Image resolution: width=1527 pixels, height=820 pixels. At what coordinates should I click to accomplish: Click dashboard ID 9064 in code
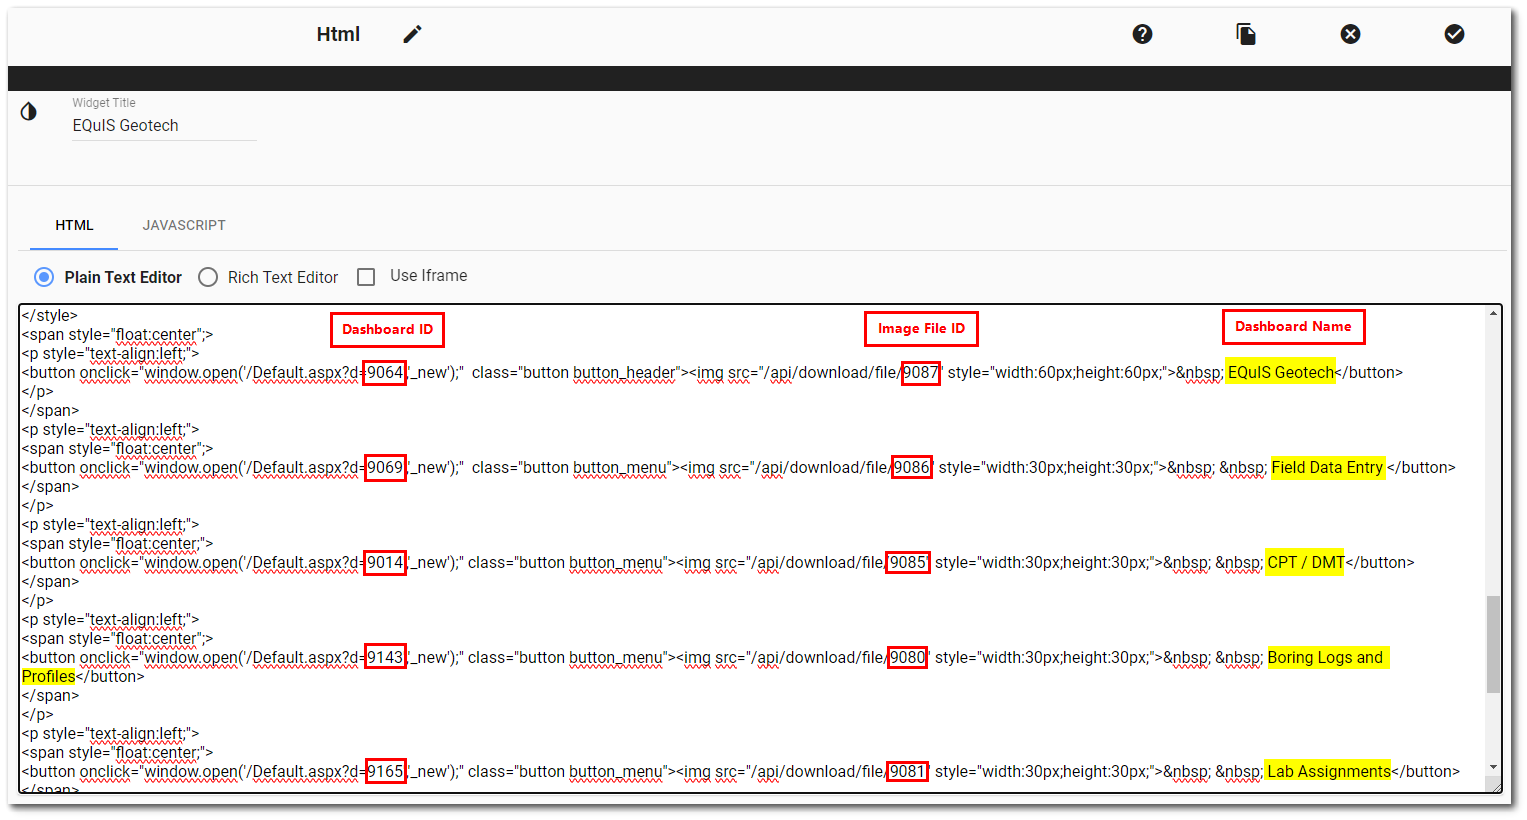point(385,372)
